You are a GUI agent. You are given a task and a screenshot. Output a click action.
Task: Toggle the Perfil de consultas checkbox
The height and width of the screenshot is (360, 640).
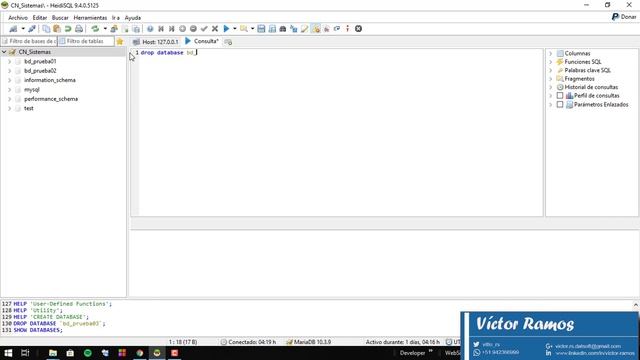[x=560, y=96]
